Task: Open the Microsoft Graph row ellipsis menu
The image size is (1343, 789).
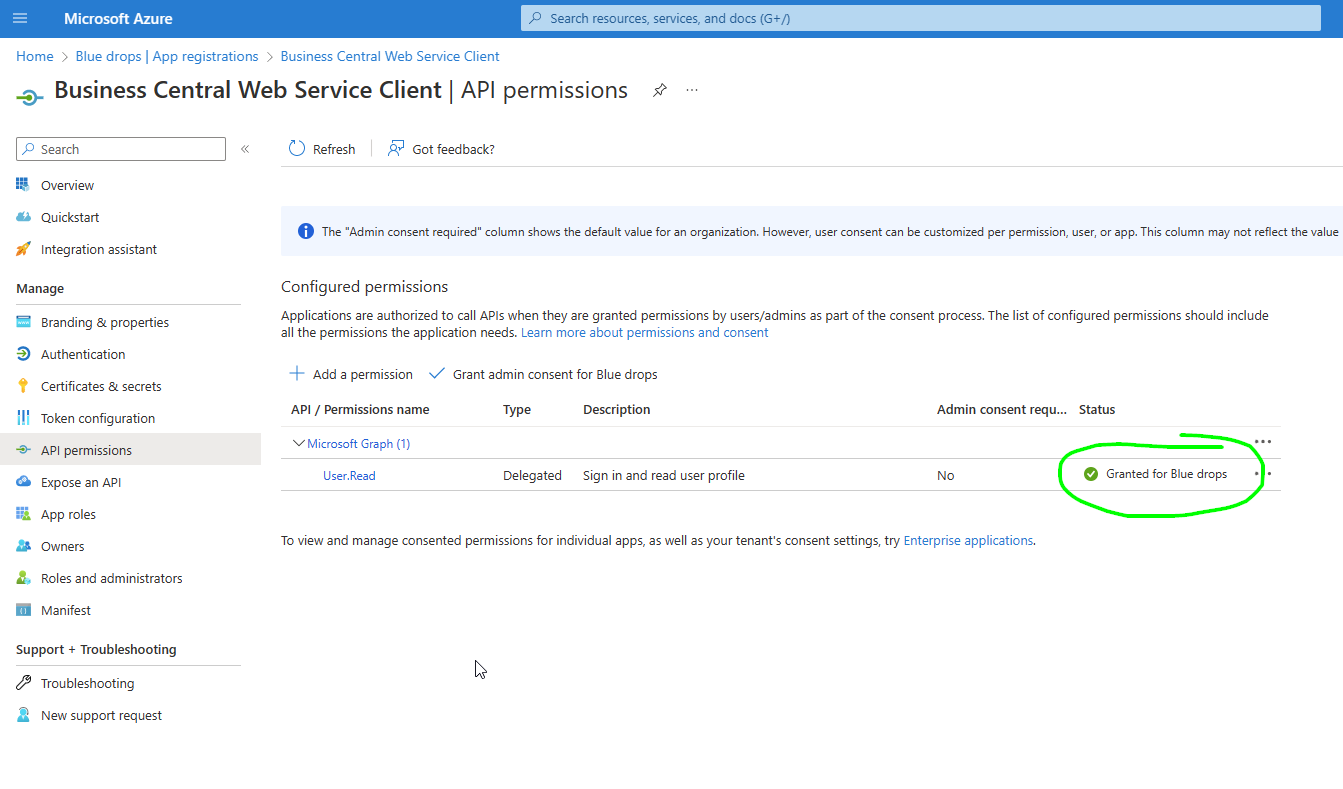Action: coord(1263,442)
